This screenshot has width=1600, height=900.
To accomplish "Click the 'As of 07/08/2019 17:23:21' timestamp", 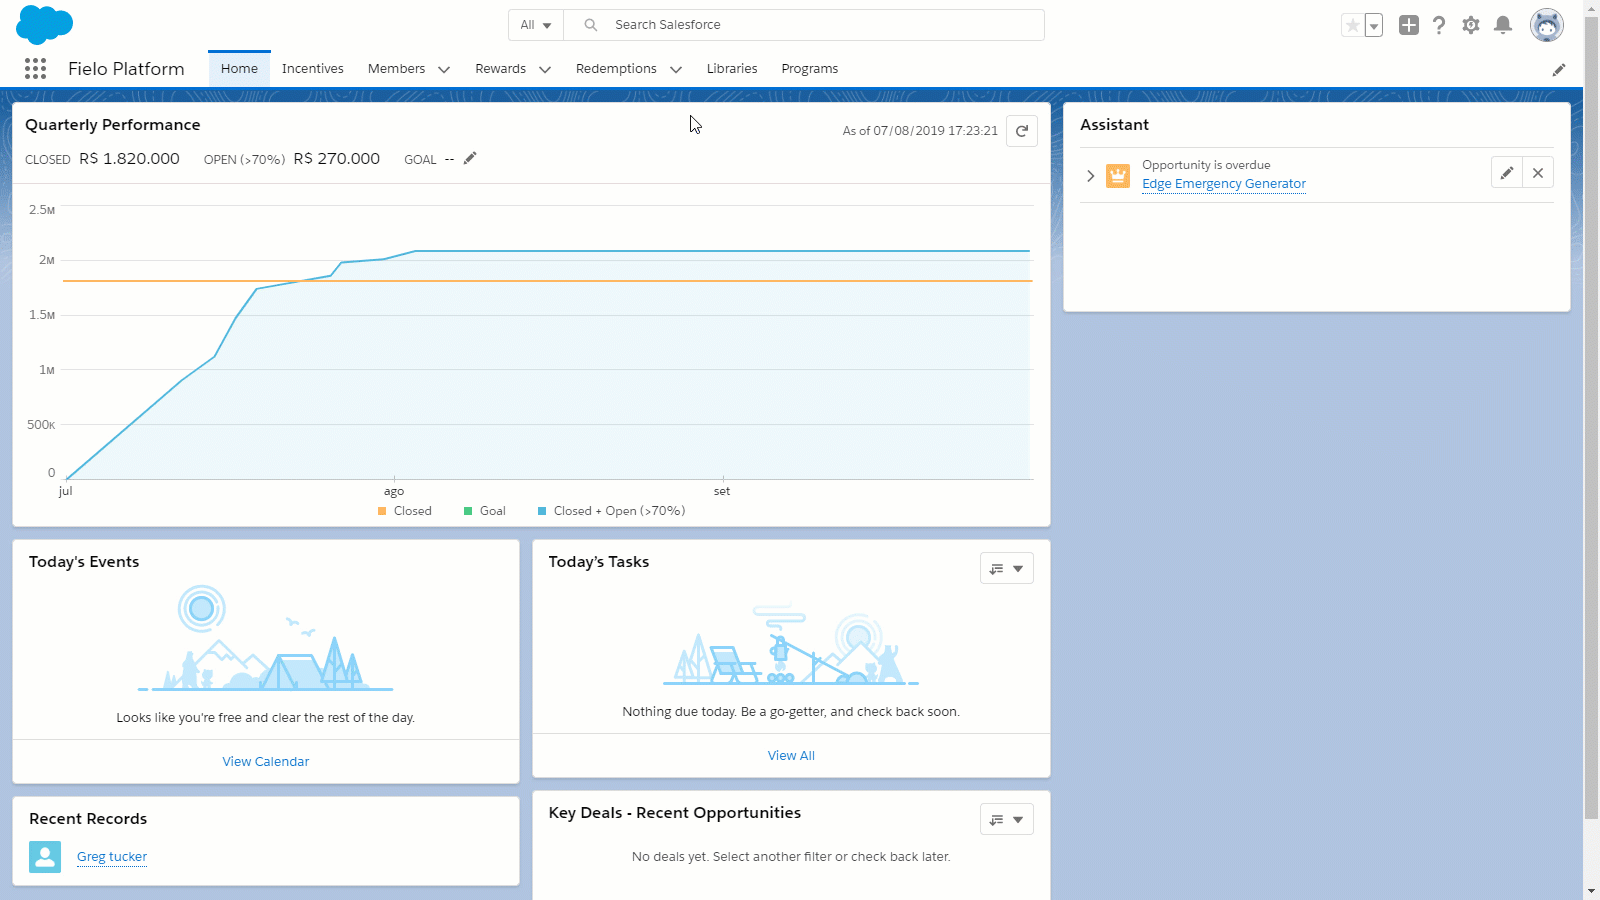I will tap(920, 131).
